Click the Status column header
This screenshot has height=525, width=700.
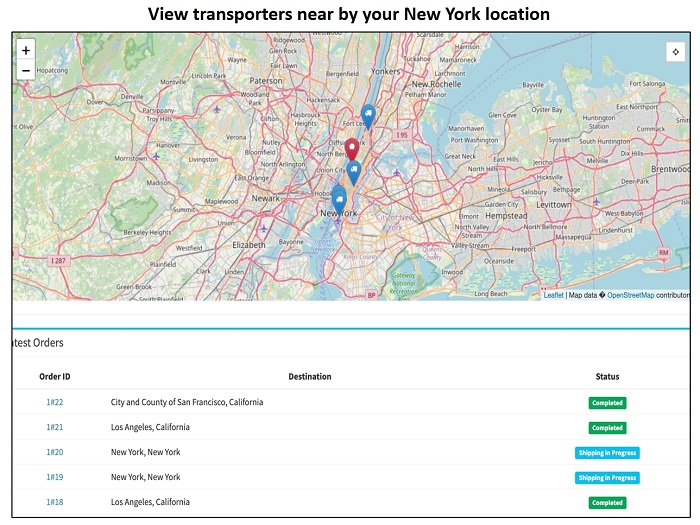point(607,377)
